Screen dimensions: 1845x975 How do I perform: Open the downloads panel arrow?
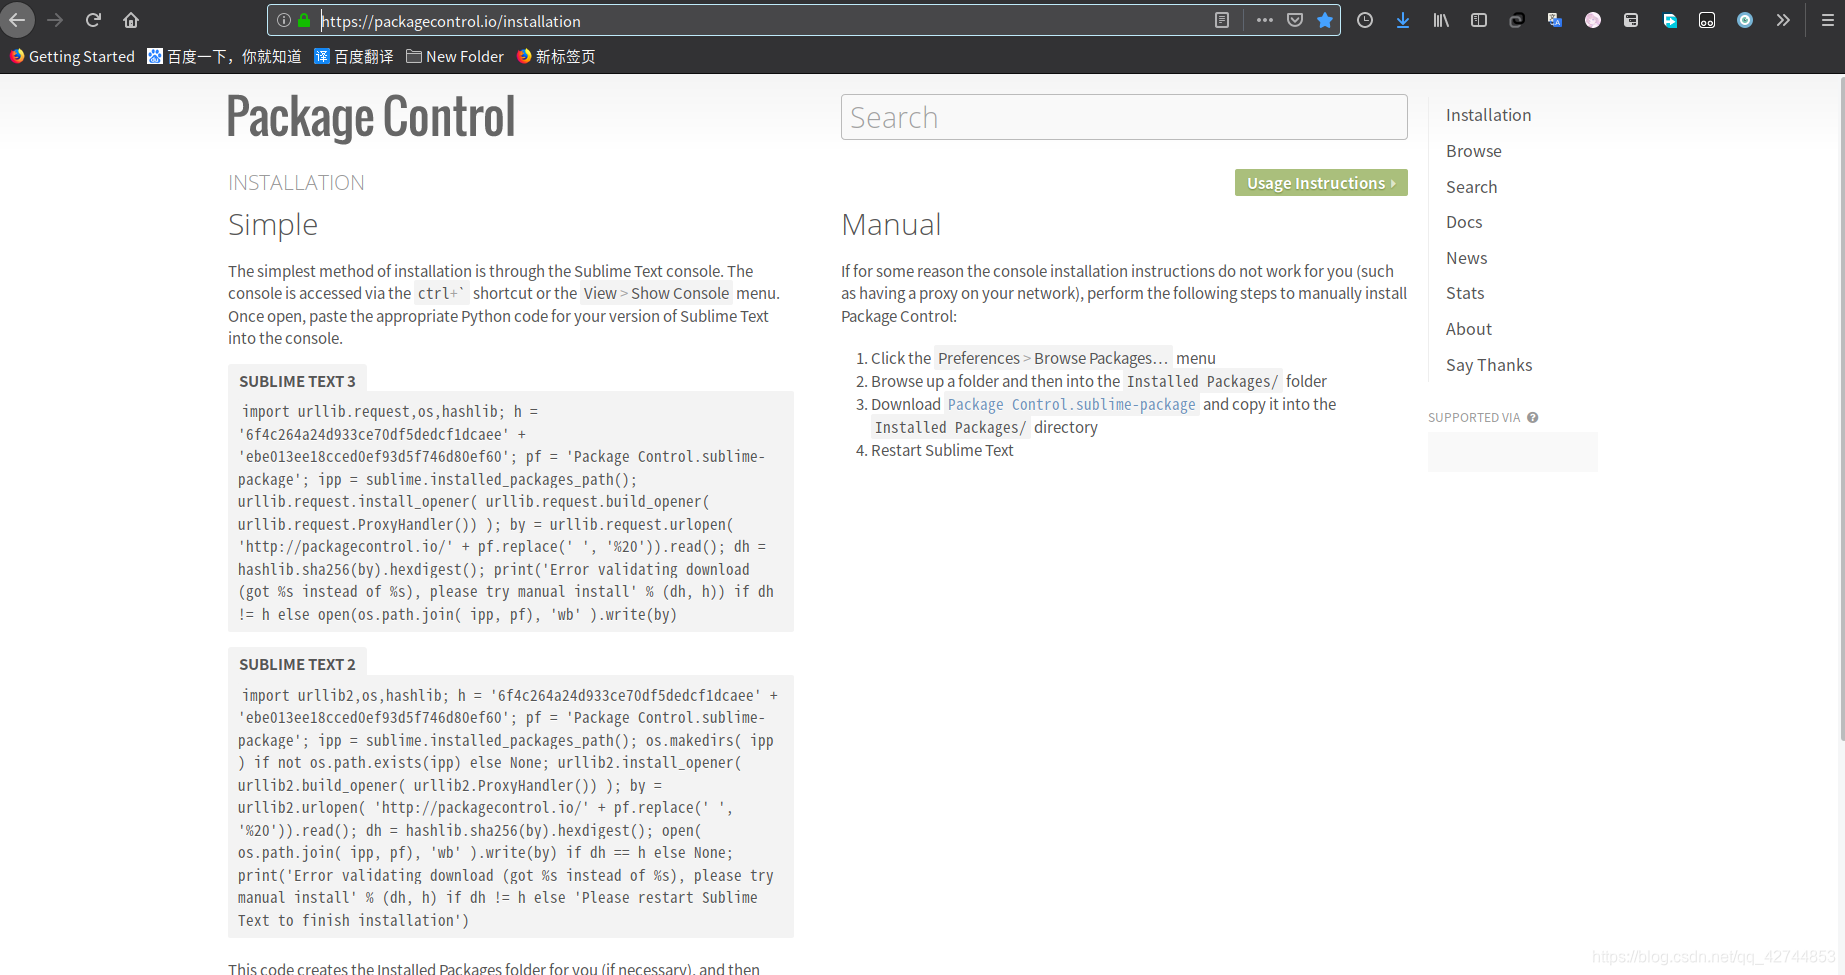tap(1403, 20)
